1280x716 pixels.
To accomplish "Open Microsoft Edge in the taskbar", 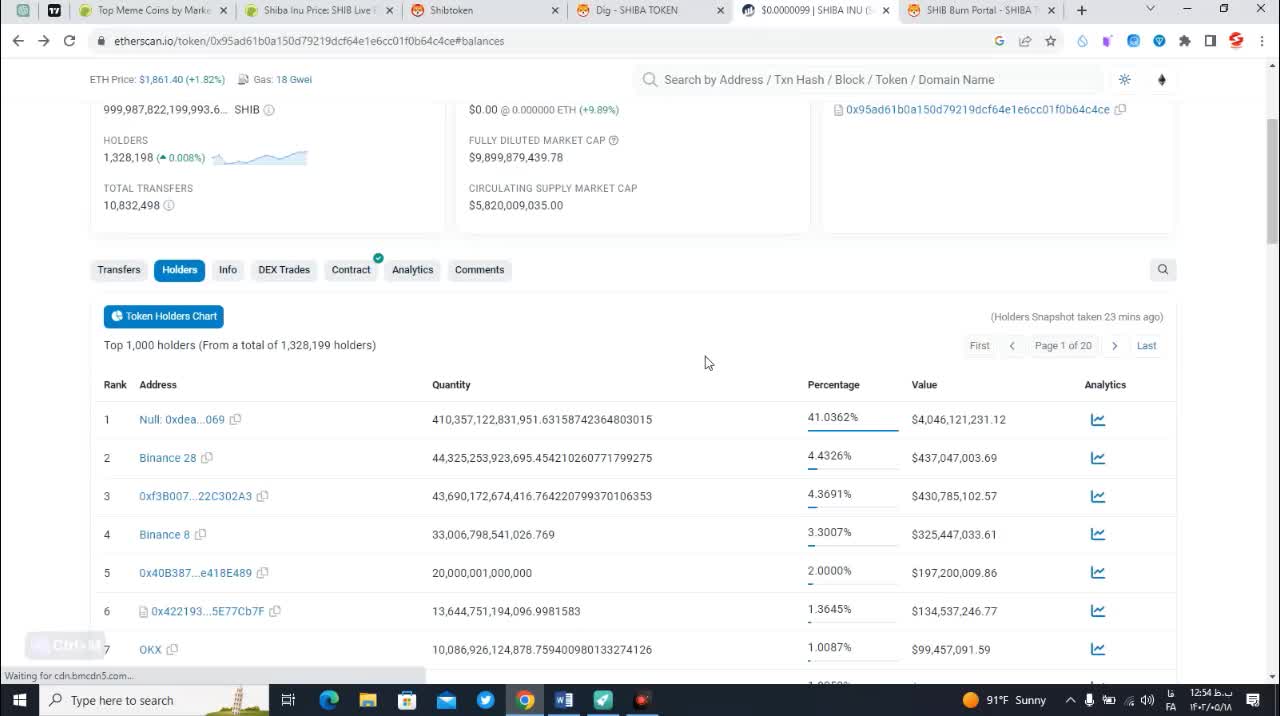I will point(329,700).
